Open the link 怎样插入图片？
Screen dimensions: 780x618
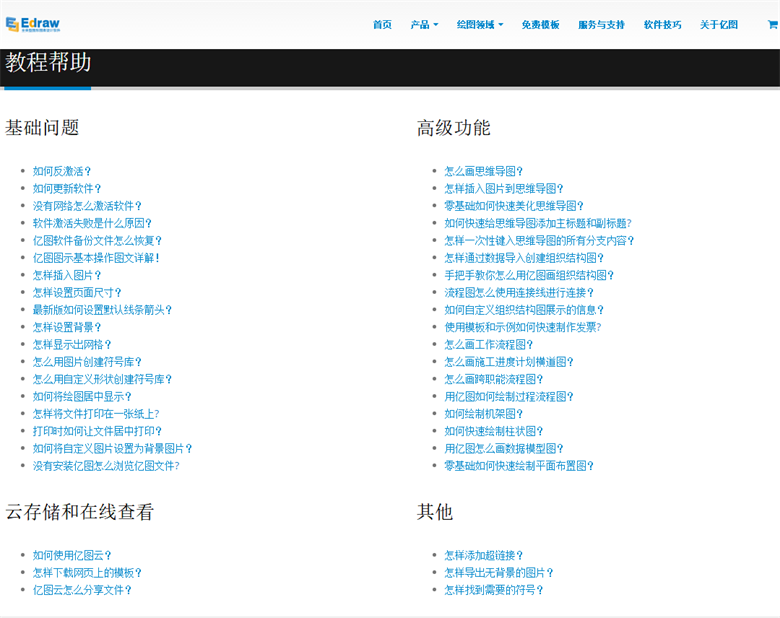(x=67, y=275)
